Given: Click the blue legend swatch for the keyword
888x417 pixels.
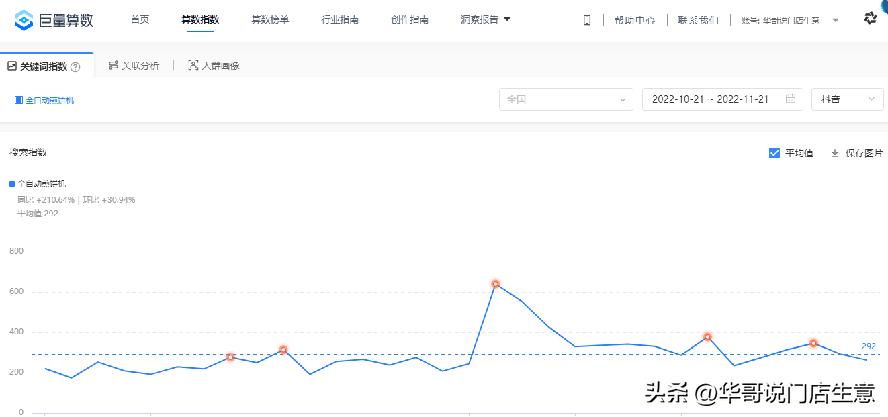Looking at the screenshot, I should click(11, 184).
